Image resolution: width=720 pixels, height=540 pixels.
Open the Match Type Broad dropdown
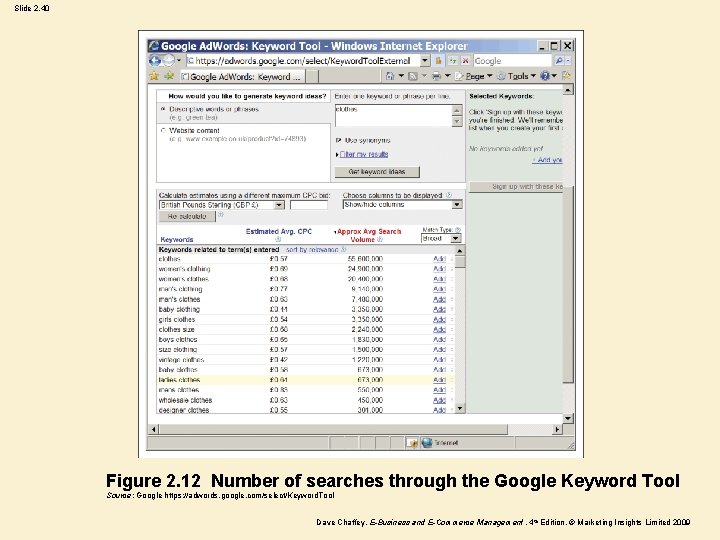441,238
